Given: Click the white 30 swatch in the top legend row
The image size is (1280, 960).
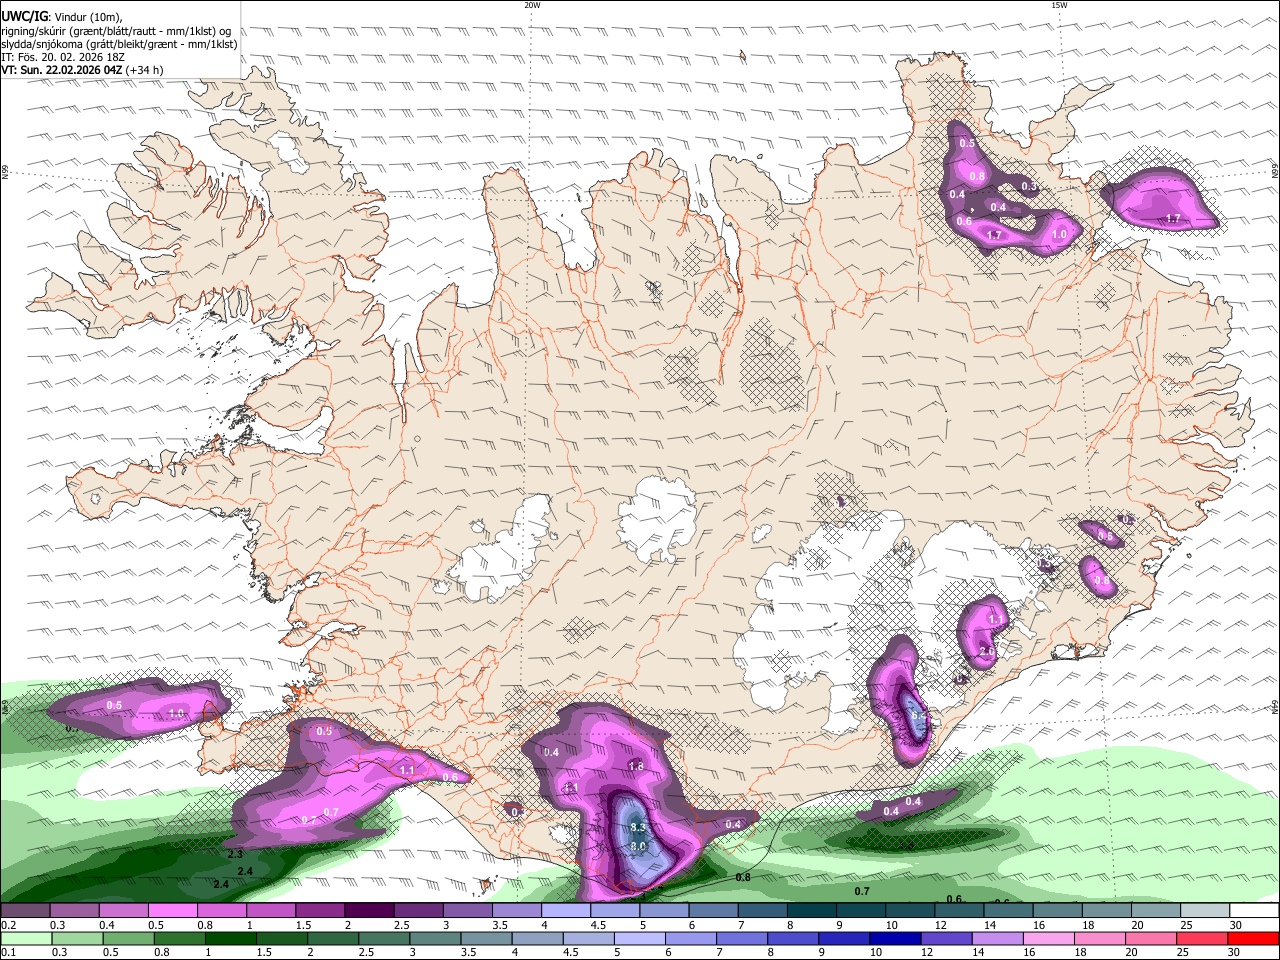Looking at the screenshot, I should click(1254, 911).
